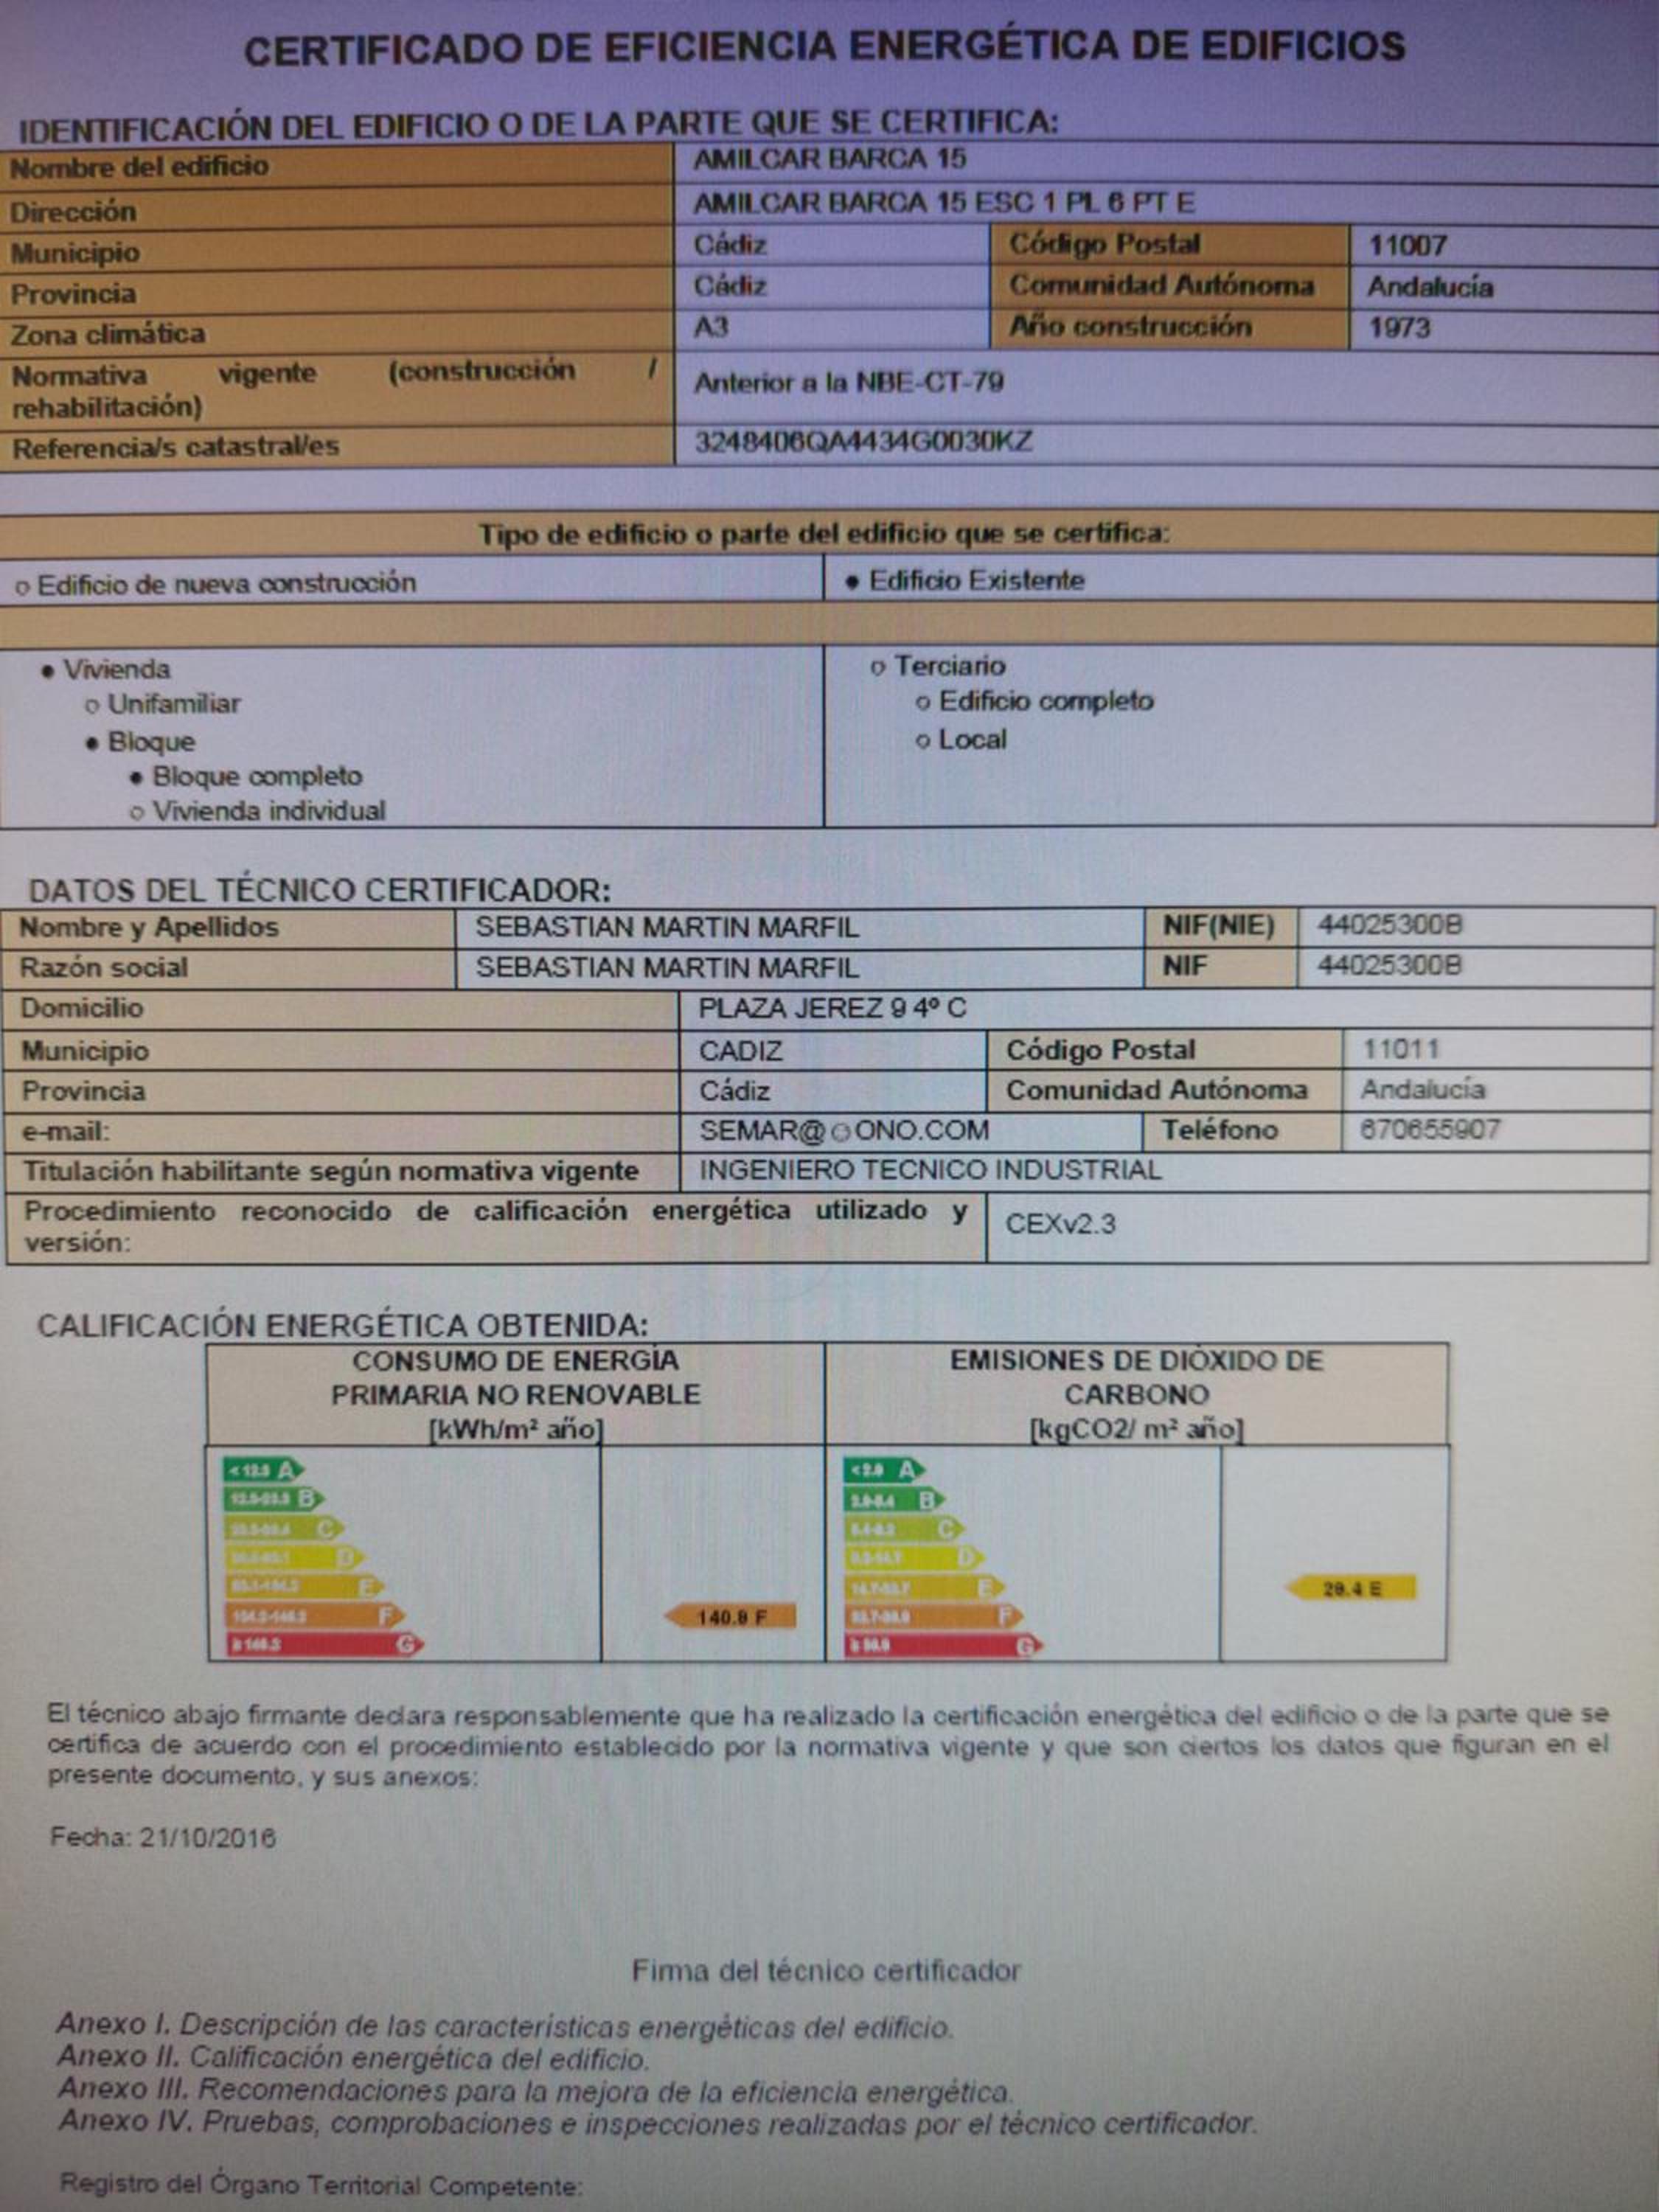This screenshot has width=1659, height=2212.
Task: Click the [kWh/m² año] unit label
Action: point(515,1430)
